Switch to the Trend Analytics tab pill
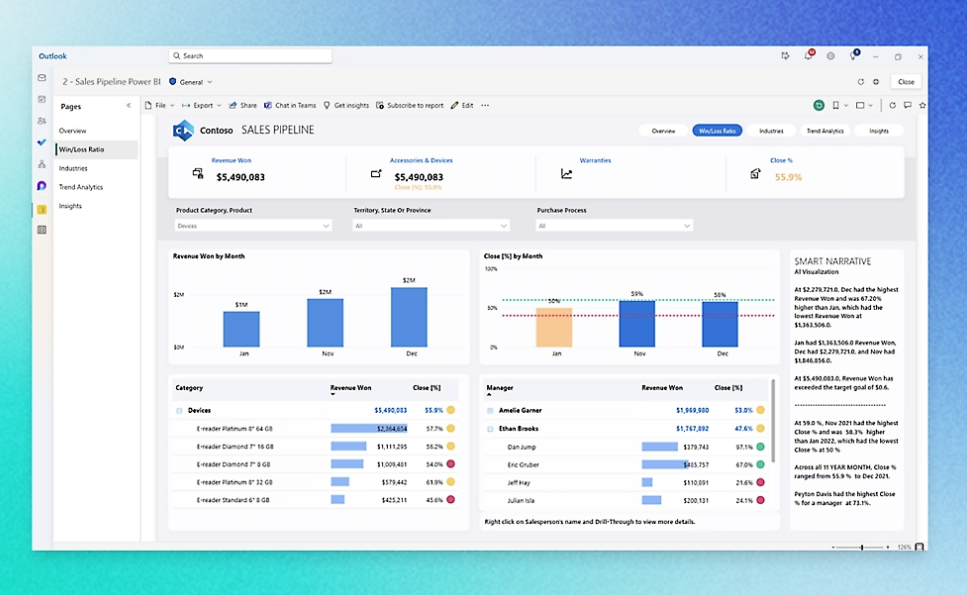Image resolution: width=967 pixels, height=595 pixels. [825, 131]
